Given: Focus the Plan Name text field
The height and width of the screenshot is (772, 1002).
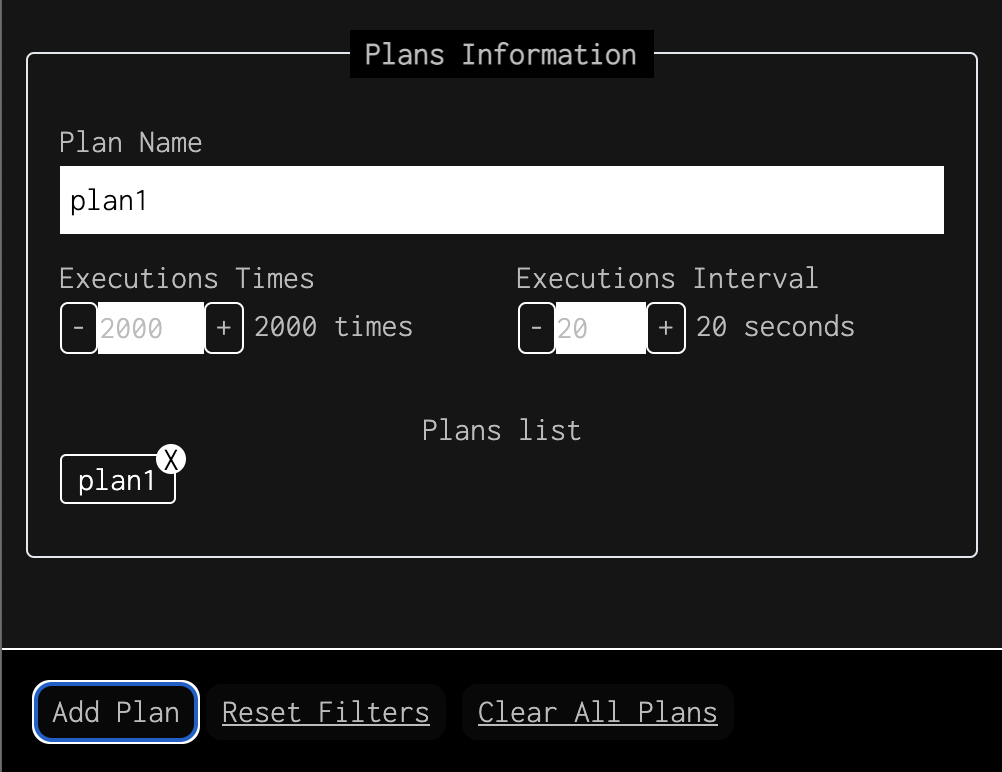Looking at the screenshot, I should (502, 200).
